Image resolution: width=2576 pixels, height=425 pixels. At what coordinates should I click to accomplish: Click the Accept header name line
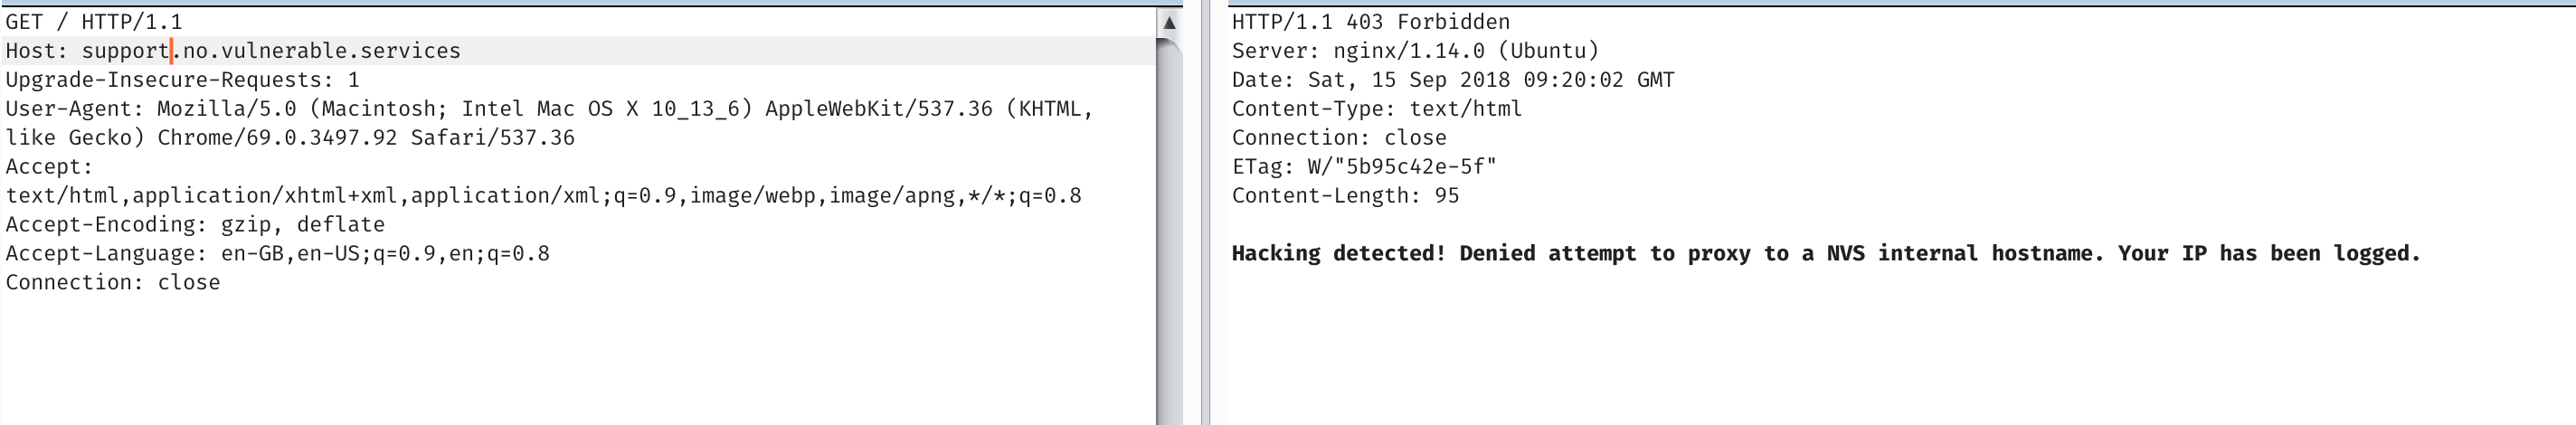pos(49,167)
